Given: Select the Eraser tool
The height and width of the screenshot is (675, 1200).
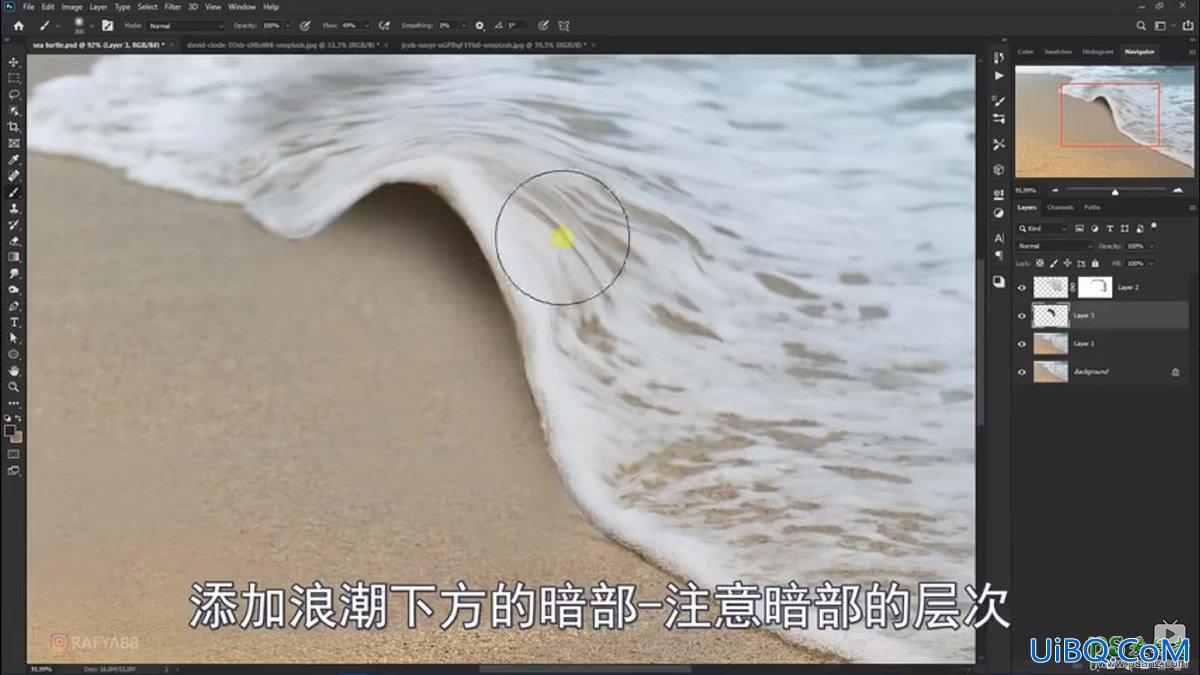Looking at the screenshot, I should click(14, 241).
